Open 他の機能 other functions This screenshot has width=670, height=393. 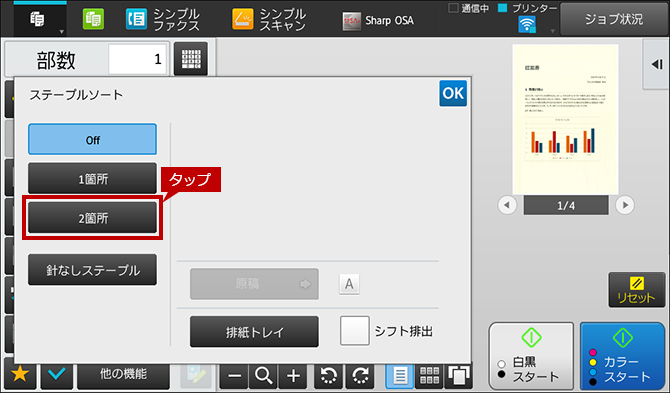pos(123,375)
